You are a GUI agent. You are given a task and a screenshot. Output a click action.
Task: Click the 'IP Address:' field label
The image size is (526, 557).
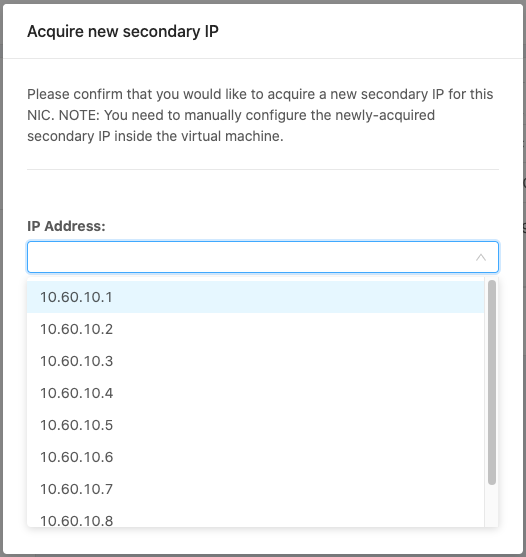click(66, 226)
